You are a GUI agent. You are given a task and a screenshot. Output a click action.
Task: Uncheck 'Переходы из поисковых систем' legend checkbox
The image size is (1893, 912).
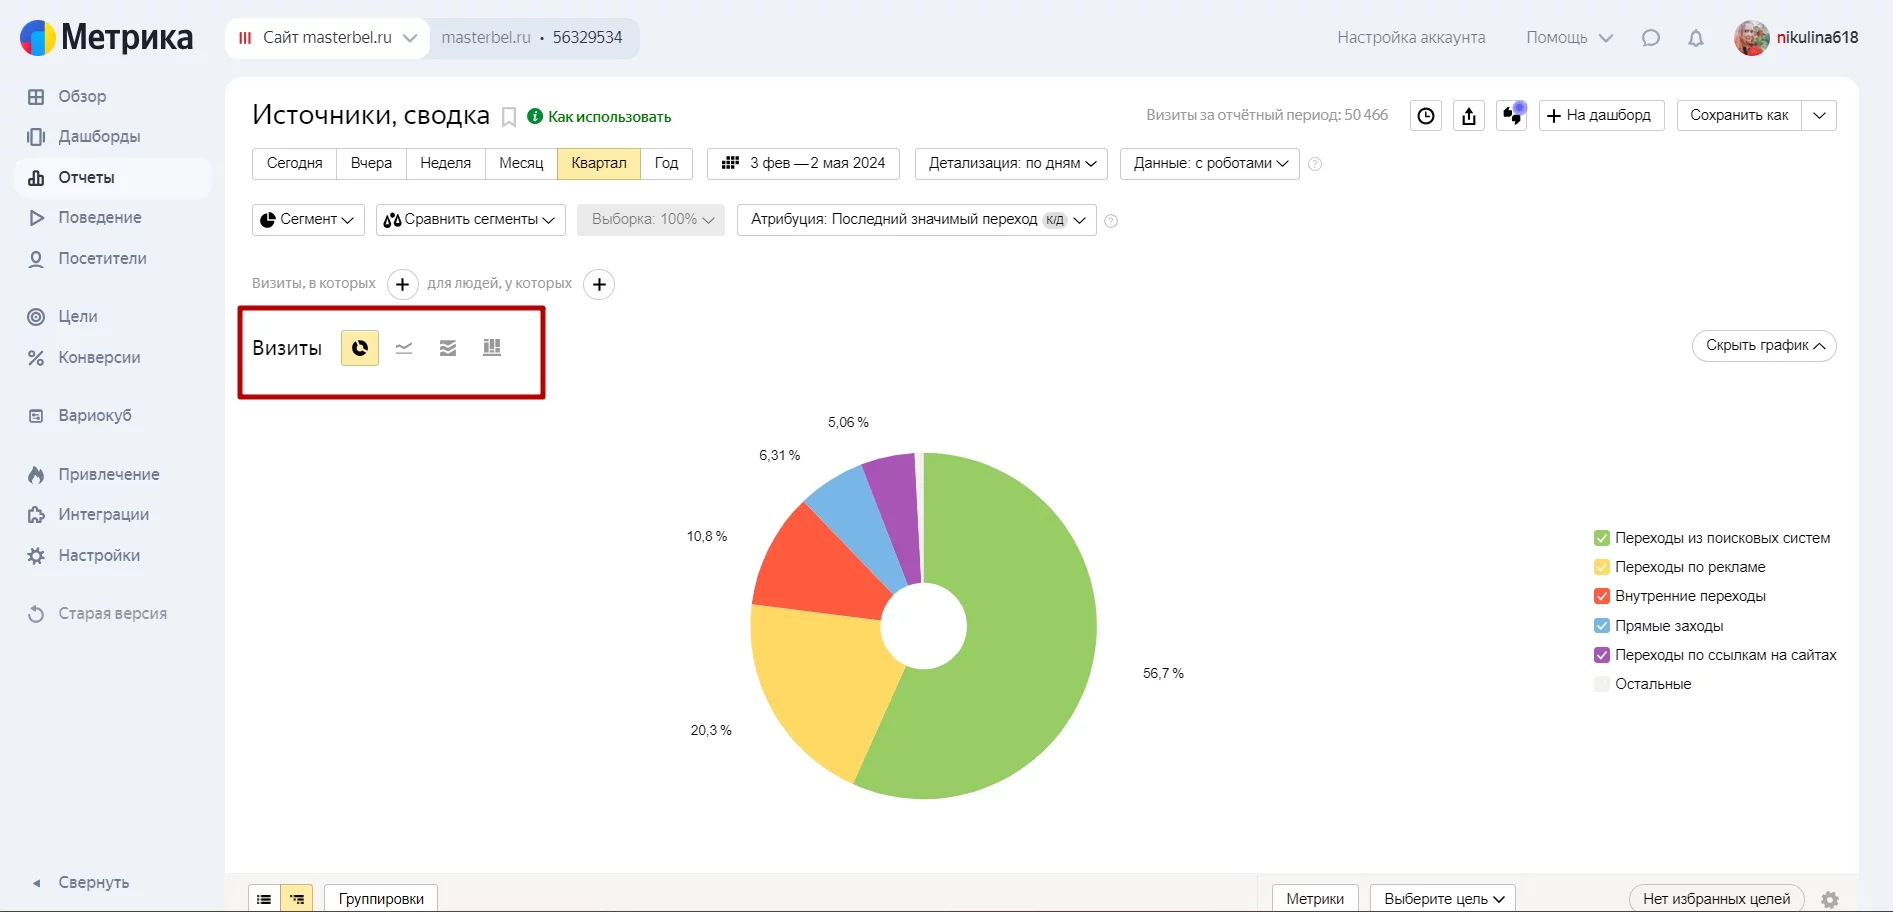coord(1602,538)
